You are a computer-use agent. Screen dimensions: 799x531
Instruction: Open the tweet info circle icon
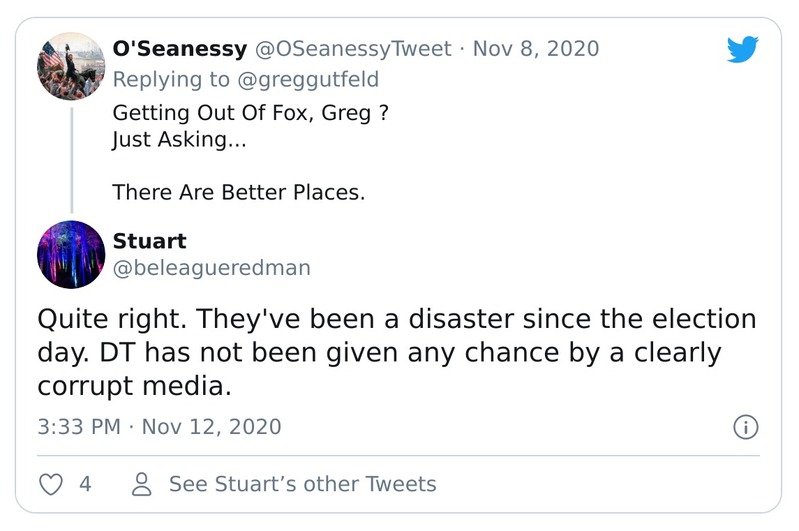(x=746, y=427)
